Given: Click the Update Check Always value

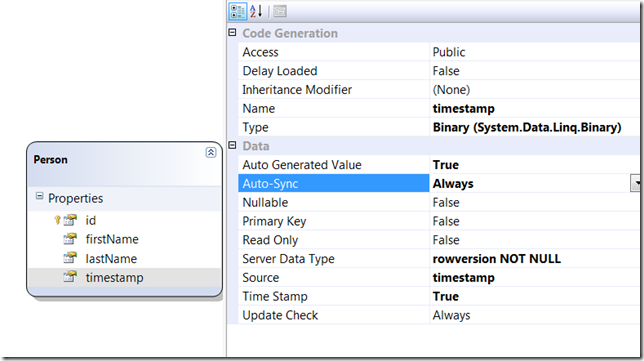Looking at the screenshot, I should (451, 316).
